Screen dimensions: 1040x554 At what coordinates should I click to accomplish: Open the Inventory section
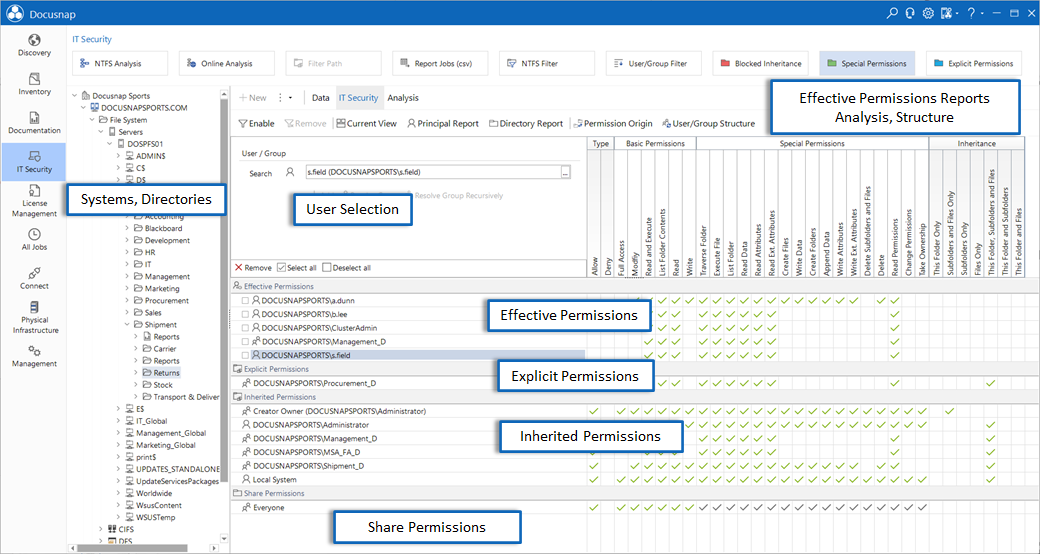(34, 84)
